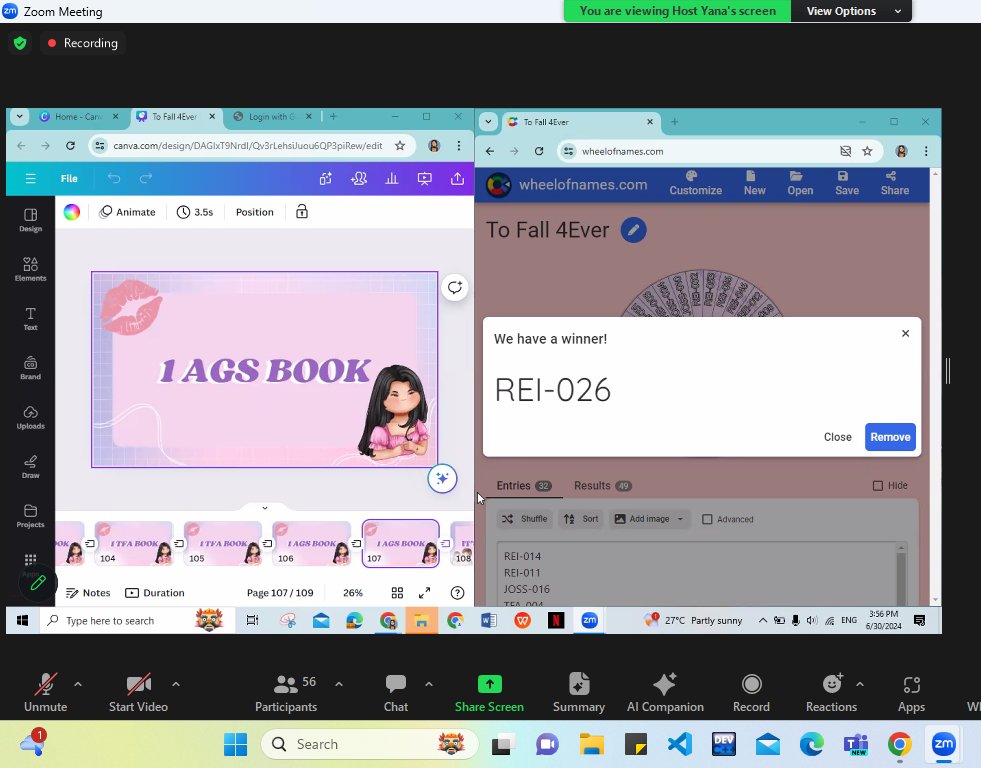Open the Canva analytics chart icon
The height and width of the screenshot is (768, 981).
coord(392,179)
